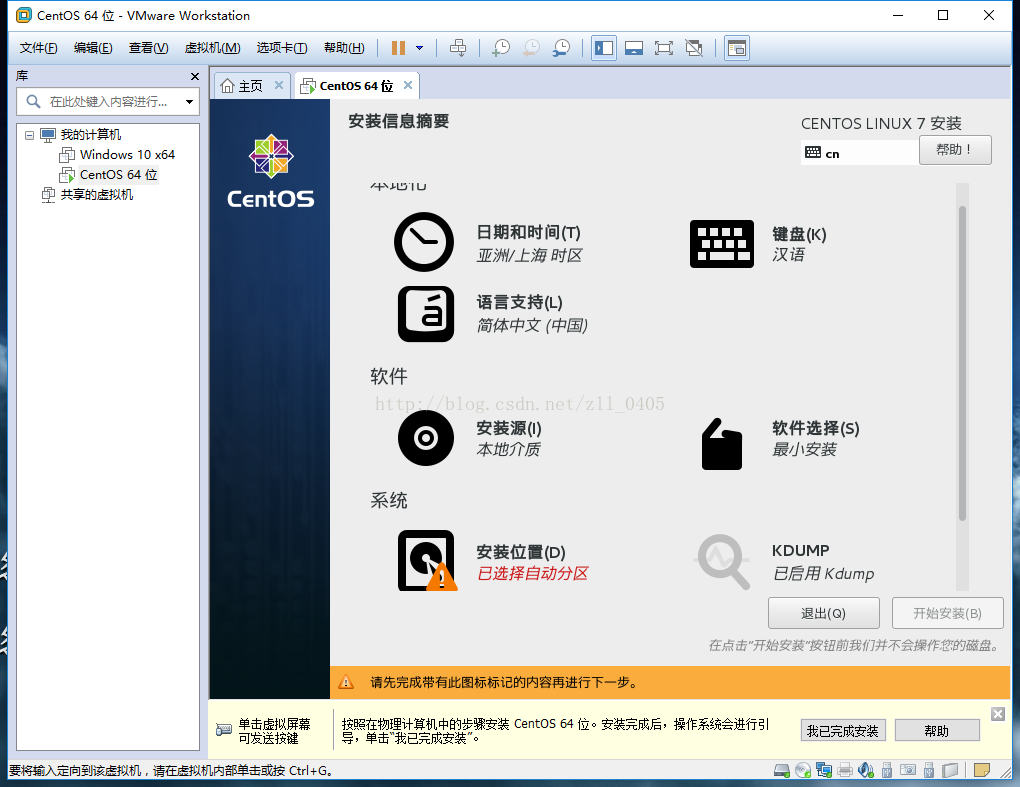Send Ctrl+Alt+Del to the virtual machine
This screenshot has height=787, width=1020.
[x=458, y=48]
